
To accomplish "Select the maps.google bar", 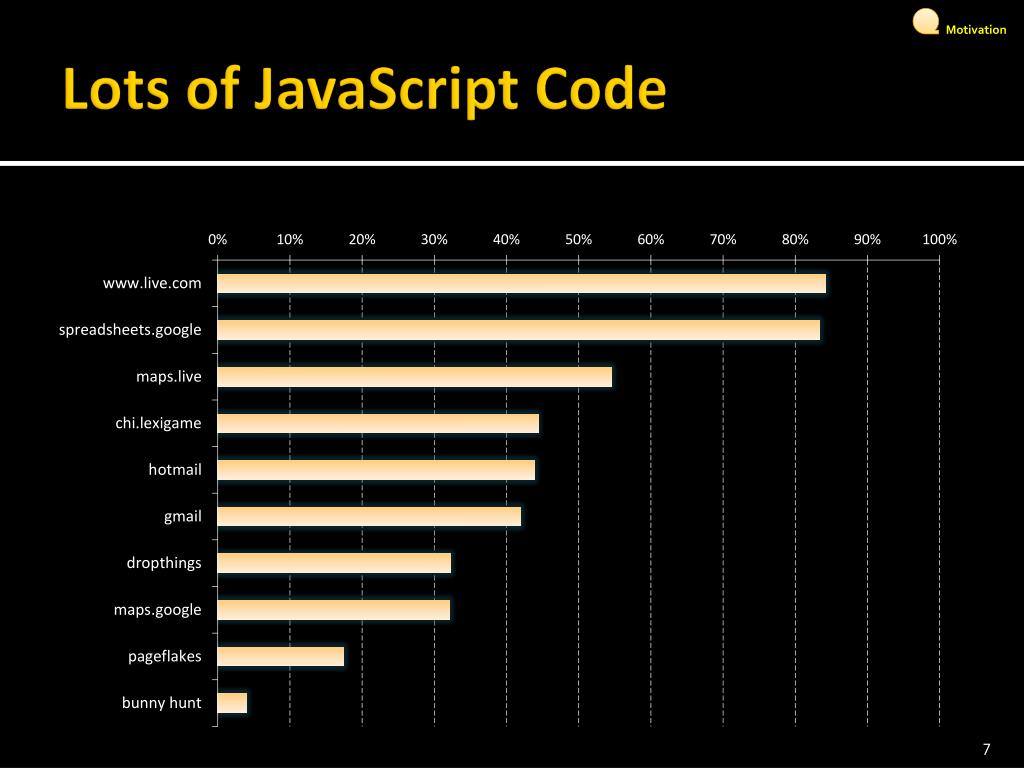I will click(x=334, y=610).
